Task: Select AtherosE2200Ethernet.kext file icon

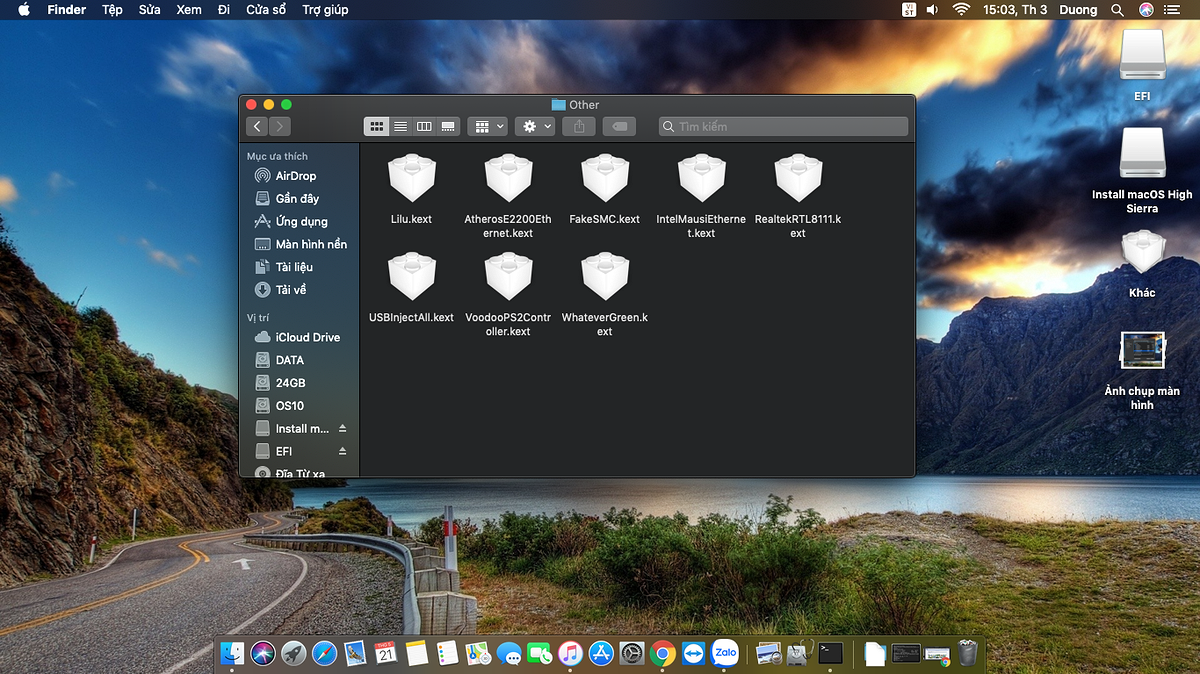Action: (508, 180)
